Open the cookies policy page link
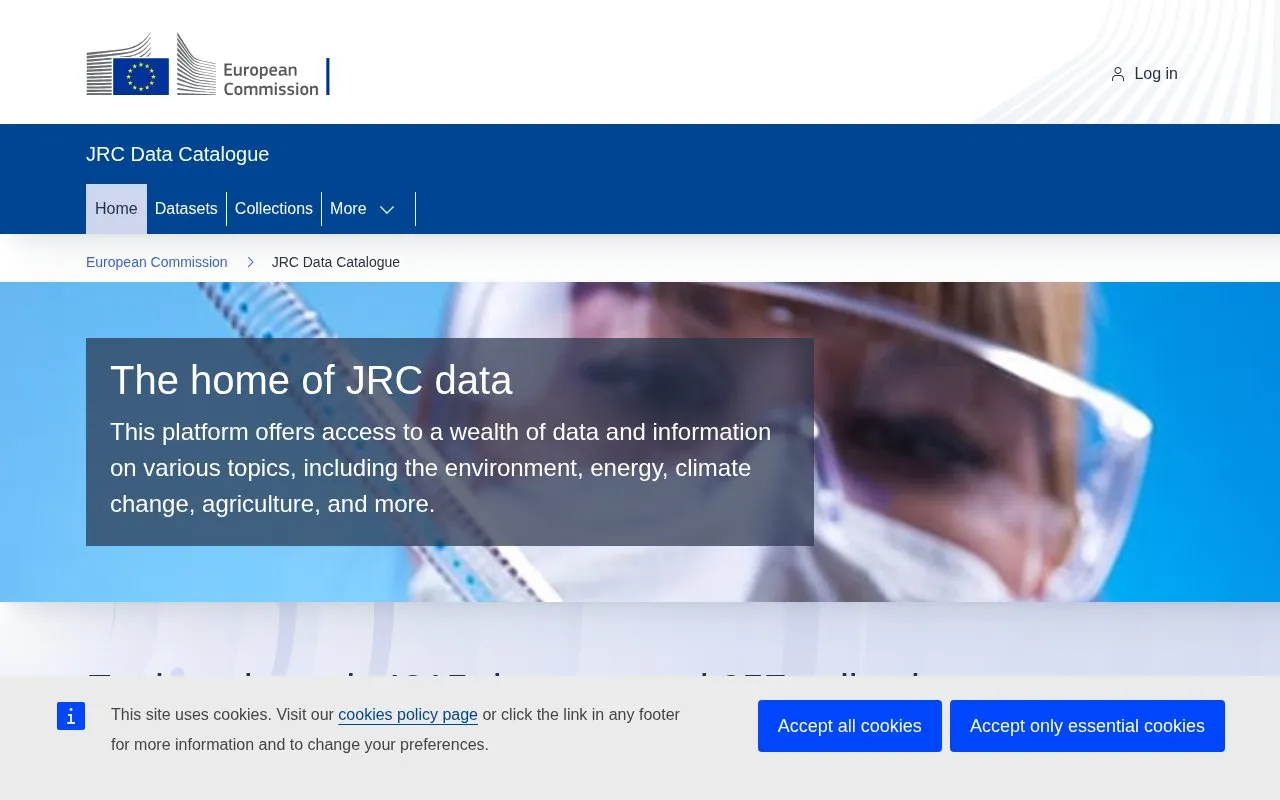 coord(408,715)
